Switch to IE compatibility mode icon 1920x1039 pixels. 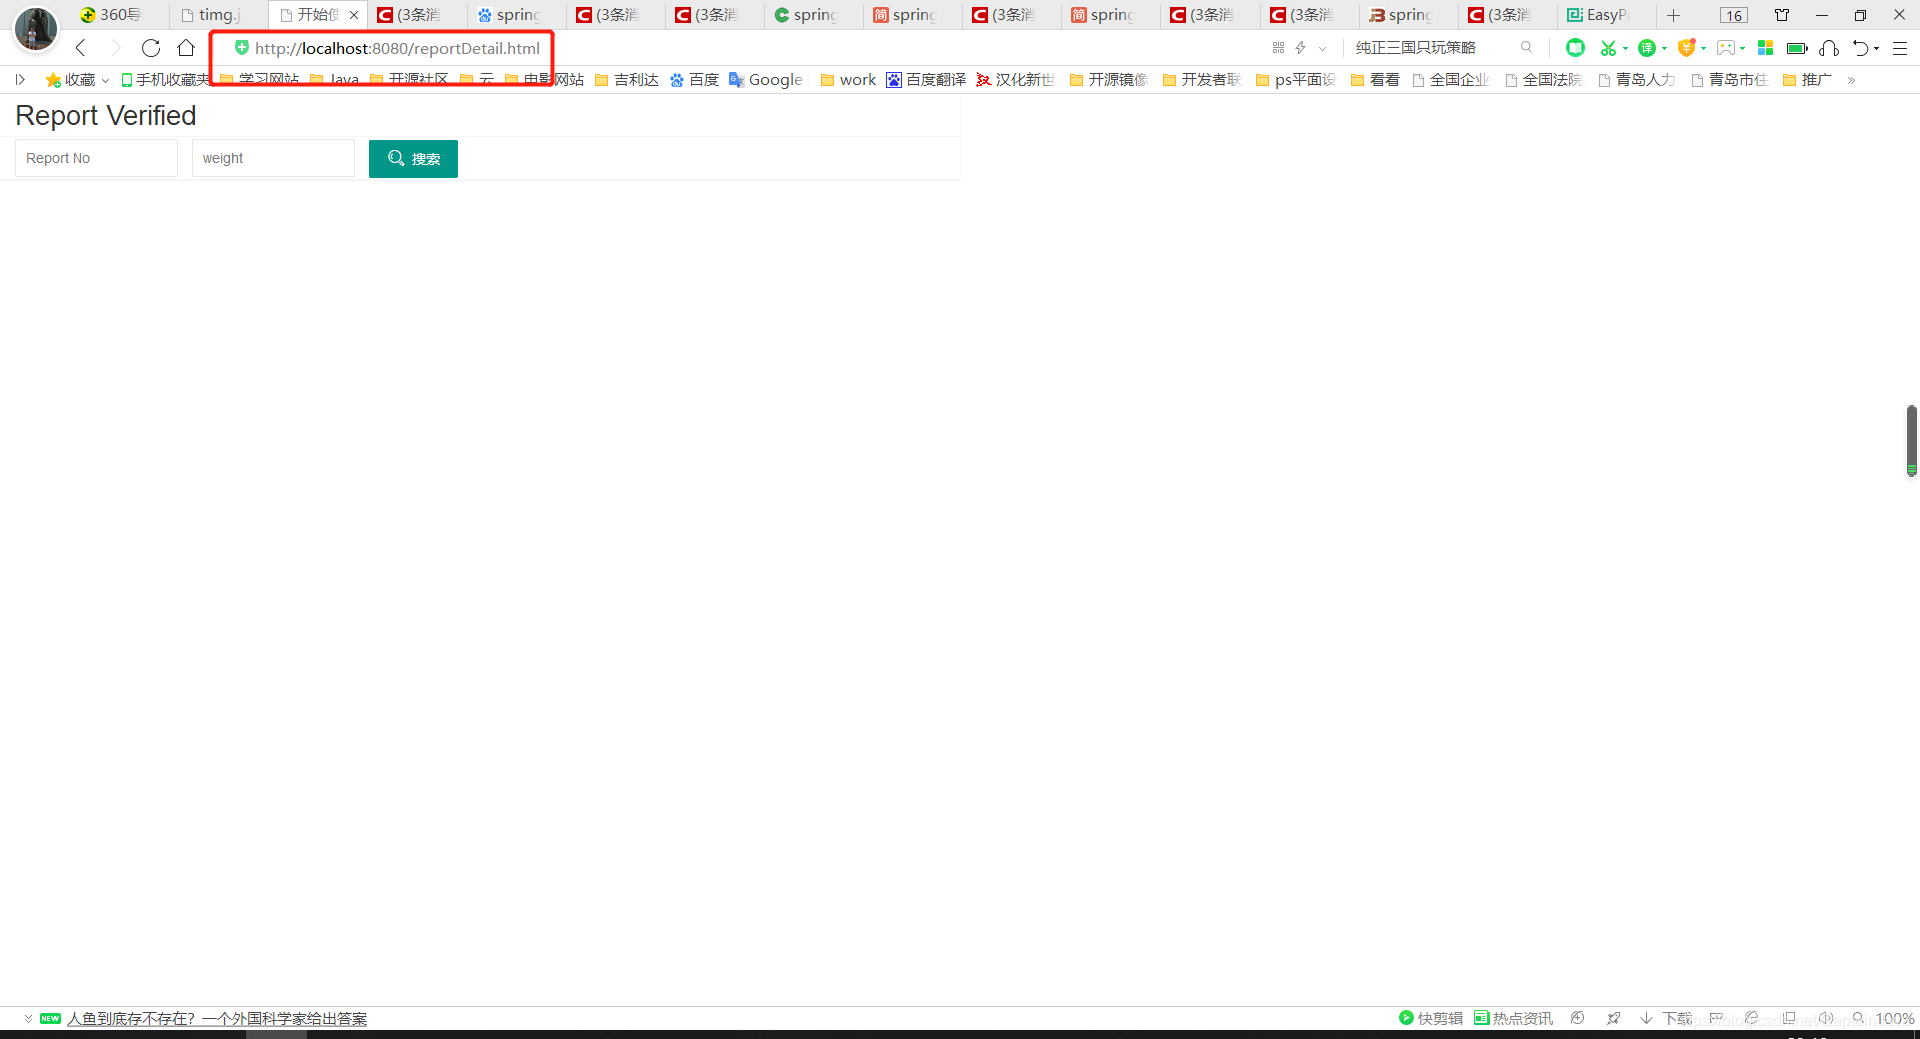[1752, 1017]
